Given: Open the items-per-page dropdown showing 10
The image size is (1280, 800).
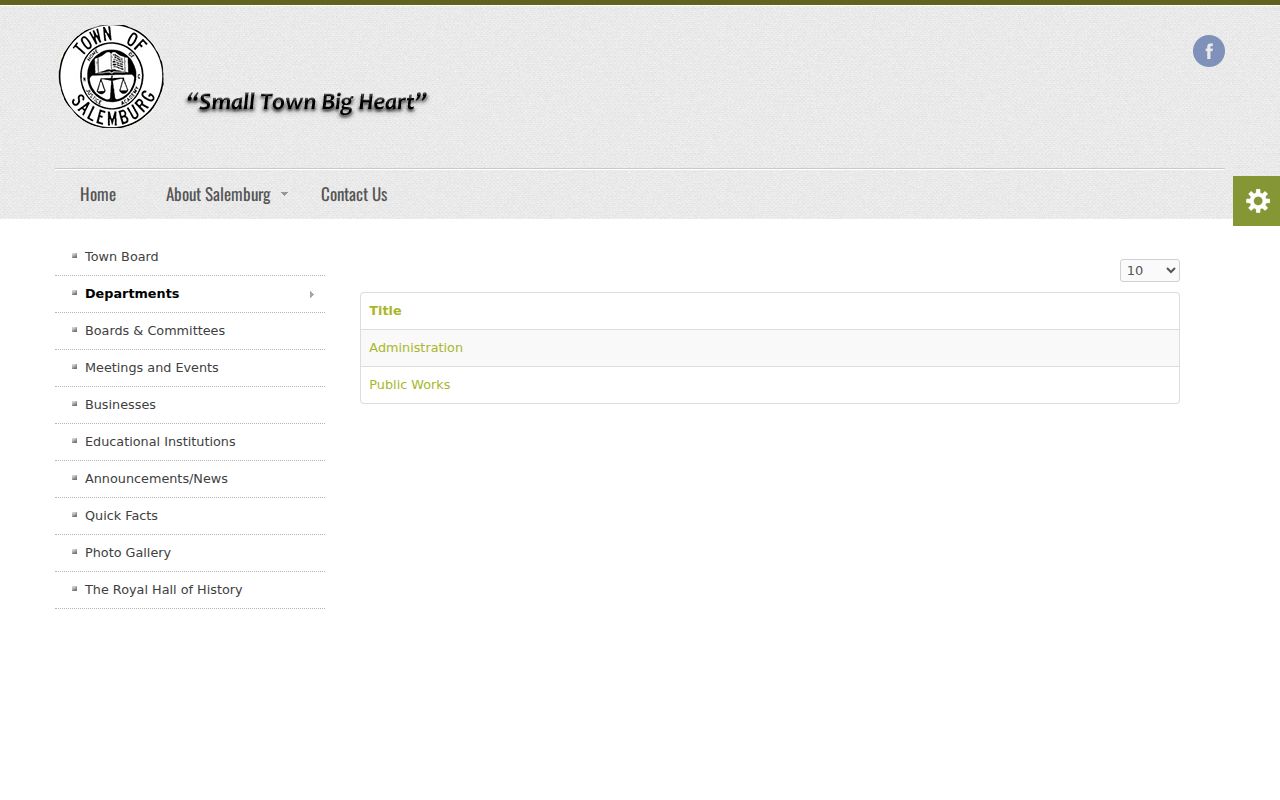Looking at the screenshot, I should tap(1149, 270).
